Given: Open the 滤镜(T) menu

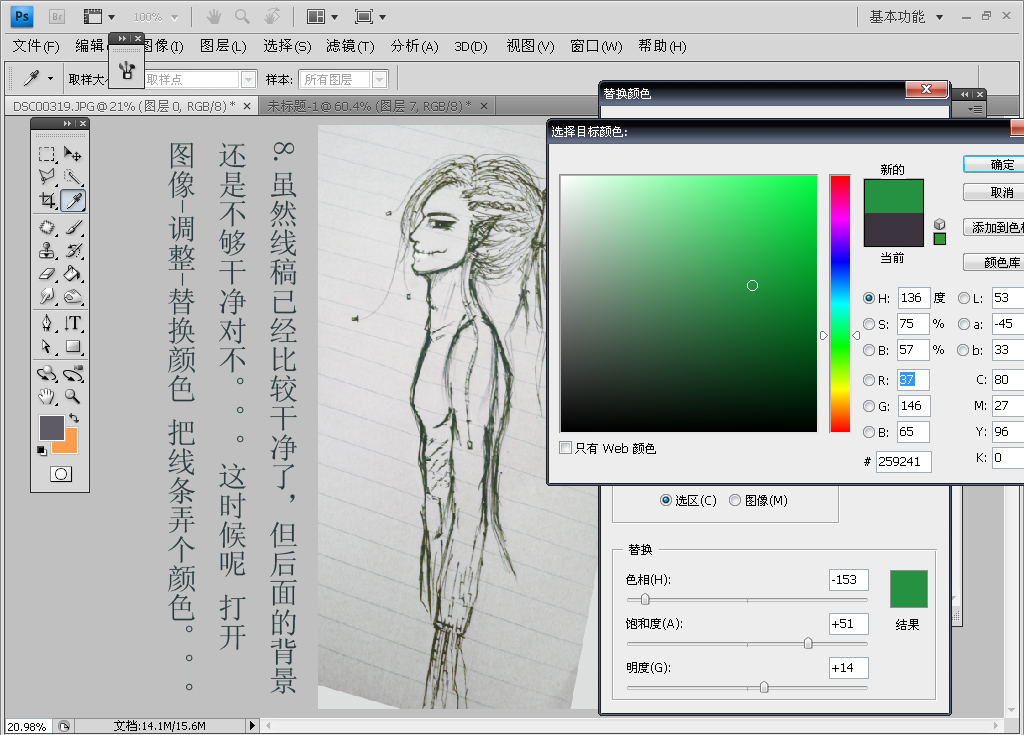Looking at the screenshot, I should pos(350,46).
